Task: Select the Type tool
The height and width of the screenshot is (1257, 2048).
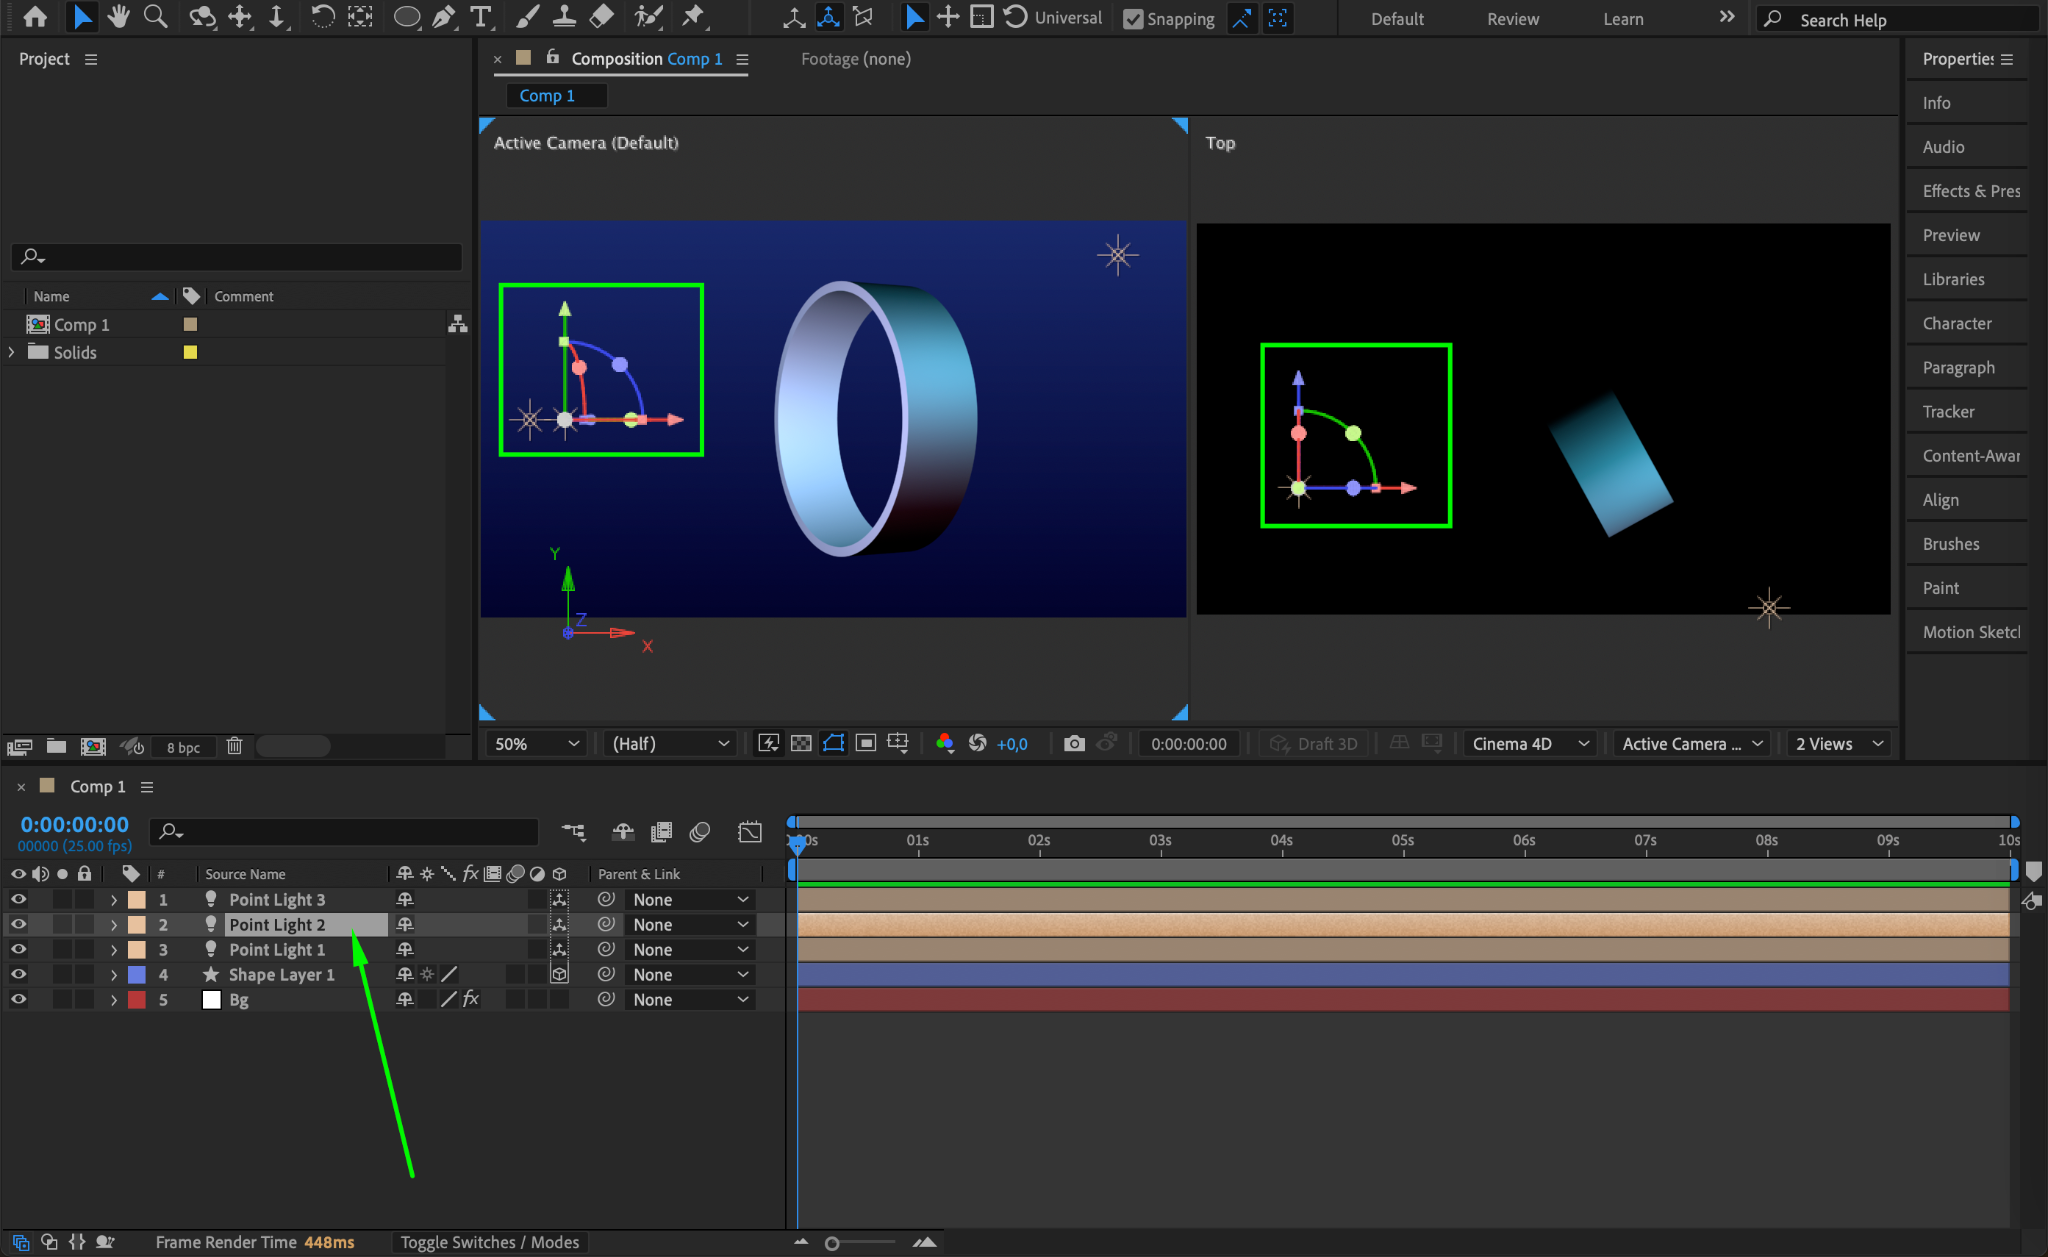Action: (x=480, y=17)
